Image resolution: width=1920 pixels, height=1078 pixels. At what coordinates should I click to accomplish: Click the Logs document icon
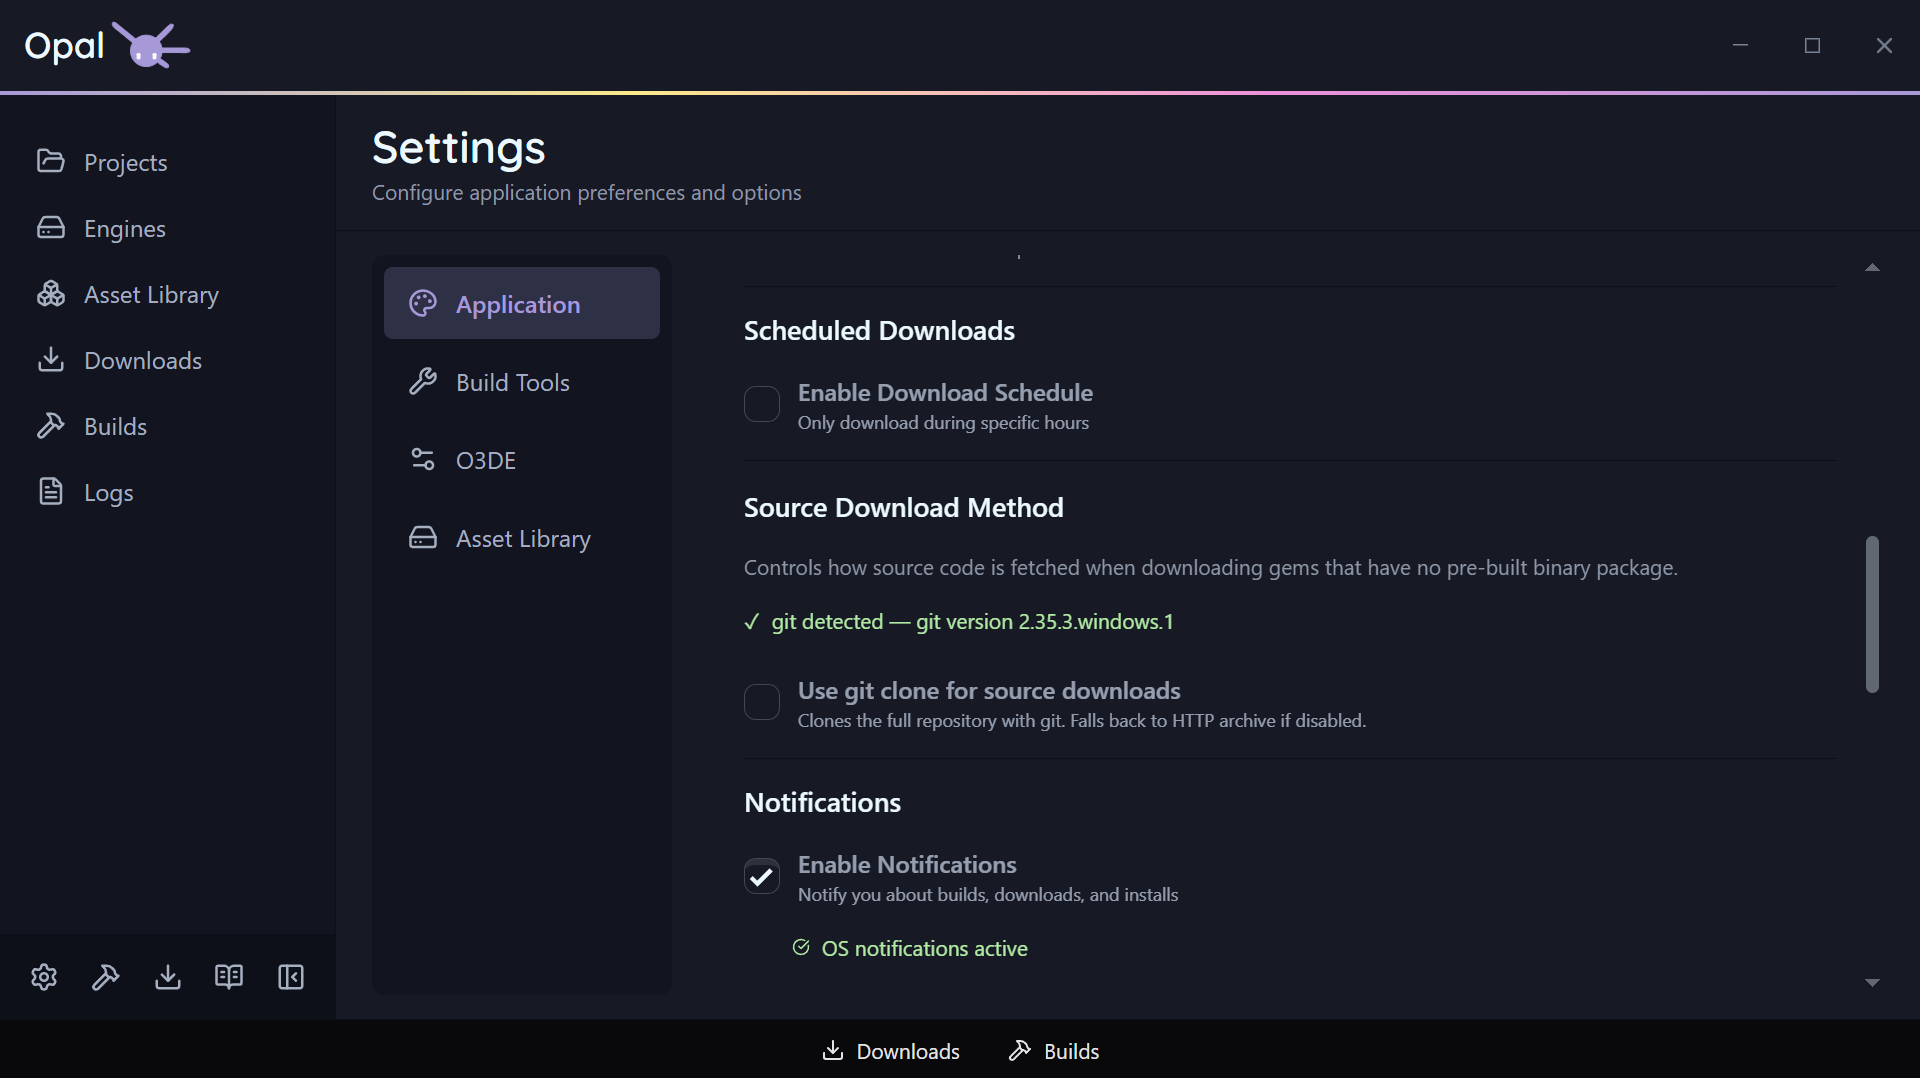(50, 491)
